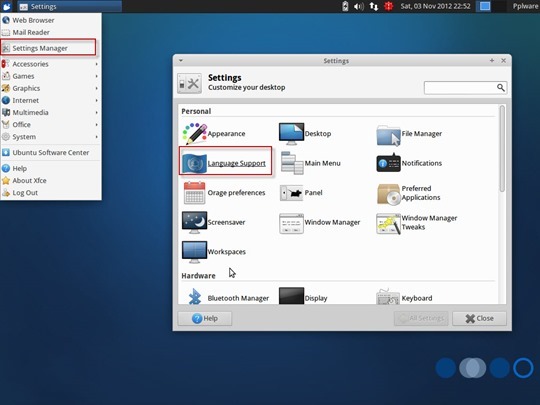Click the volume icon in the top panel
The width and height of the screenshot is (540, 405).
coord(359,7)
